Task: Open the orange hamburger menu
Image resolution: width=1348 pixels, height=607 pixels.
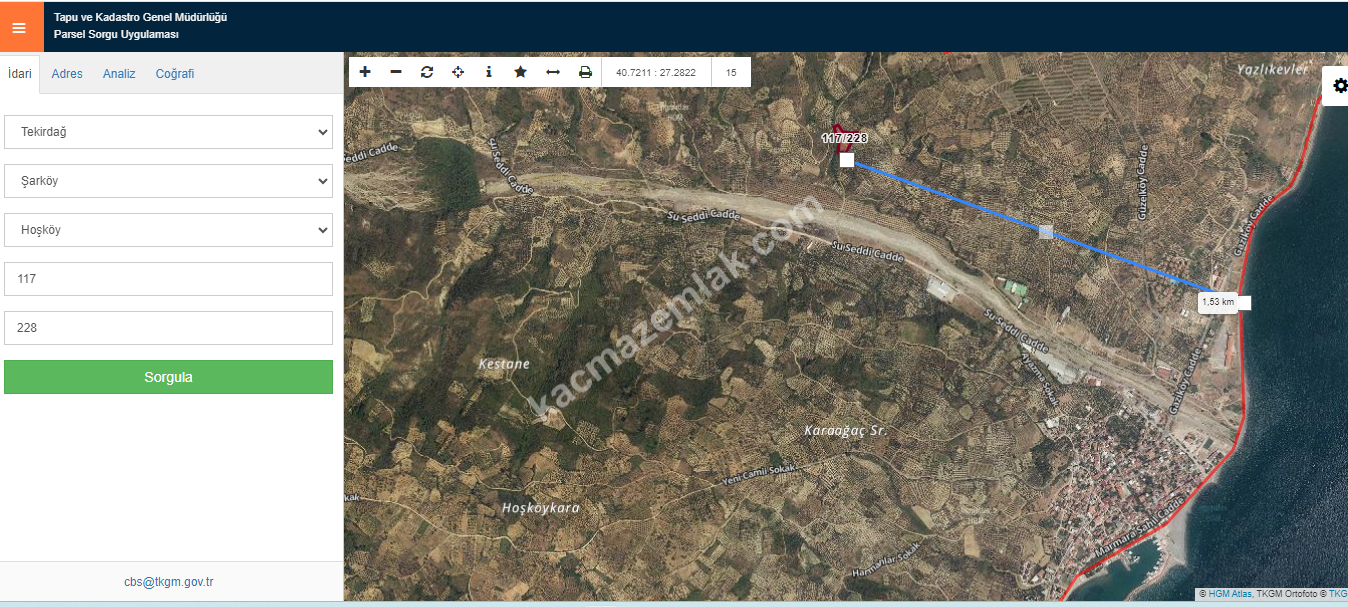Action: tap(20, 27)
